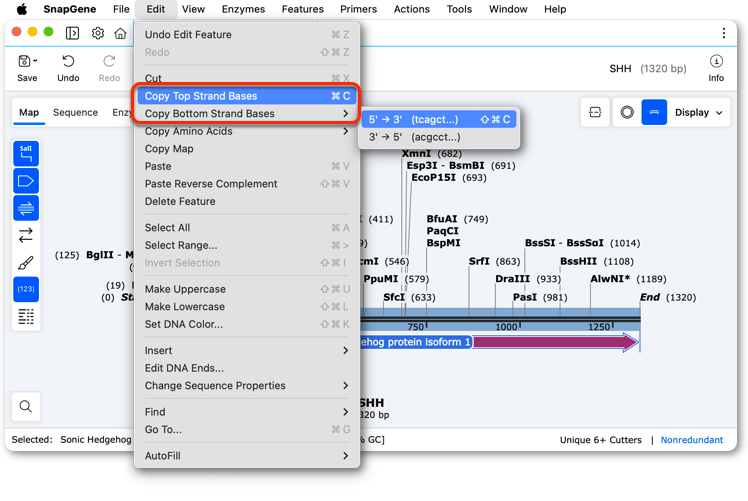748x501 pixels.
Task: Open the settings gear icon
Action: [98, 33]
